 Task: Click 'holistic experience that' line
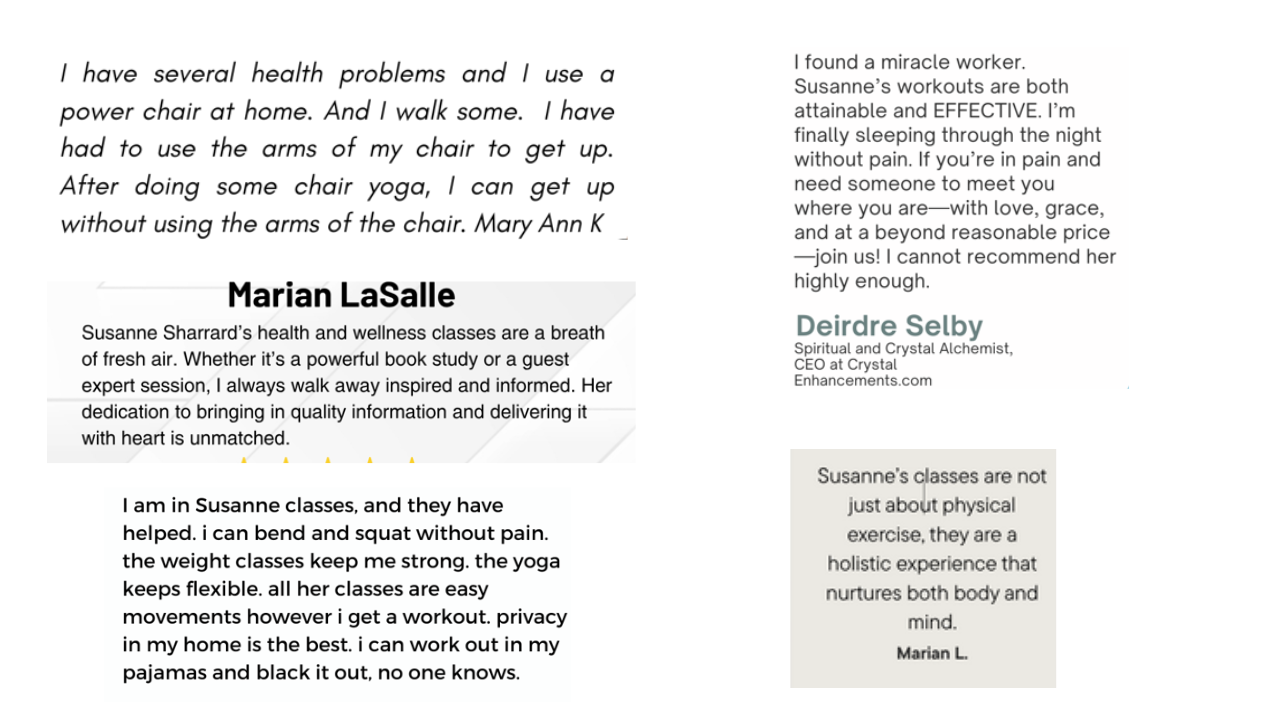[x=931, y=564]
